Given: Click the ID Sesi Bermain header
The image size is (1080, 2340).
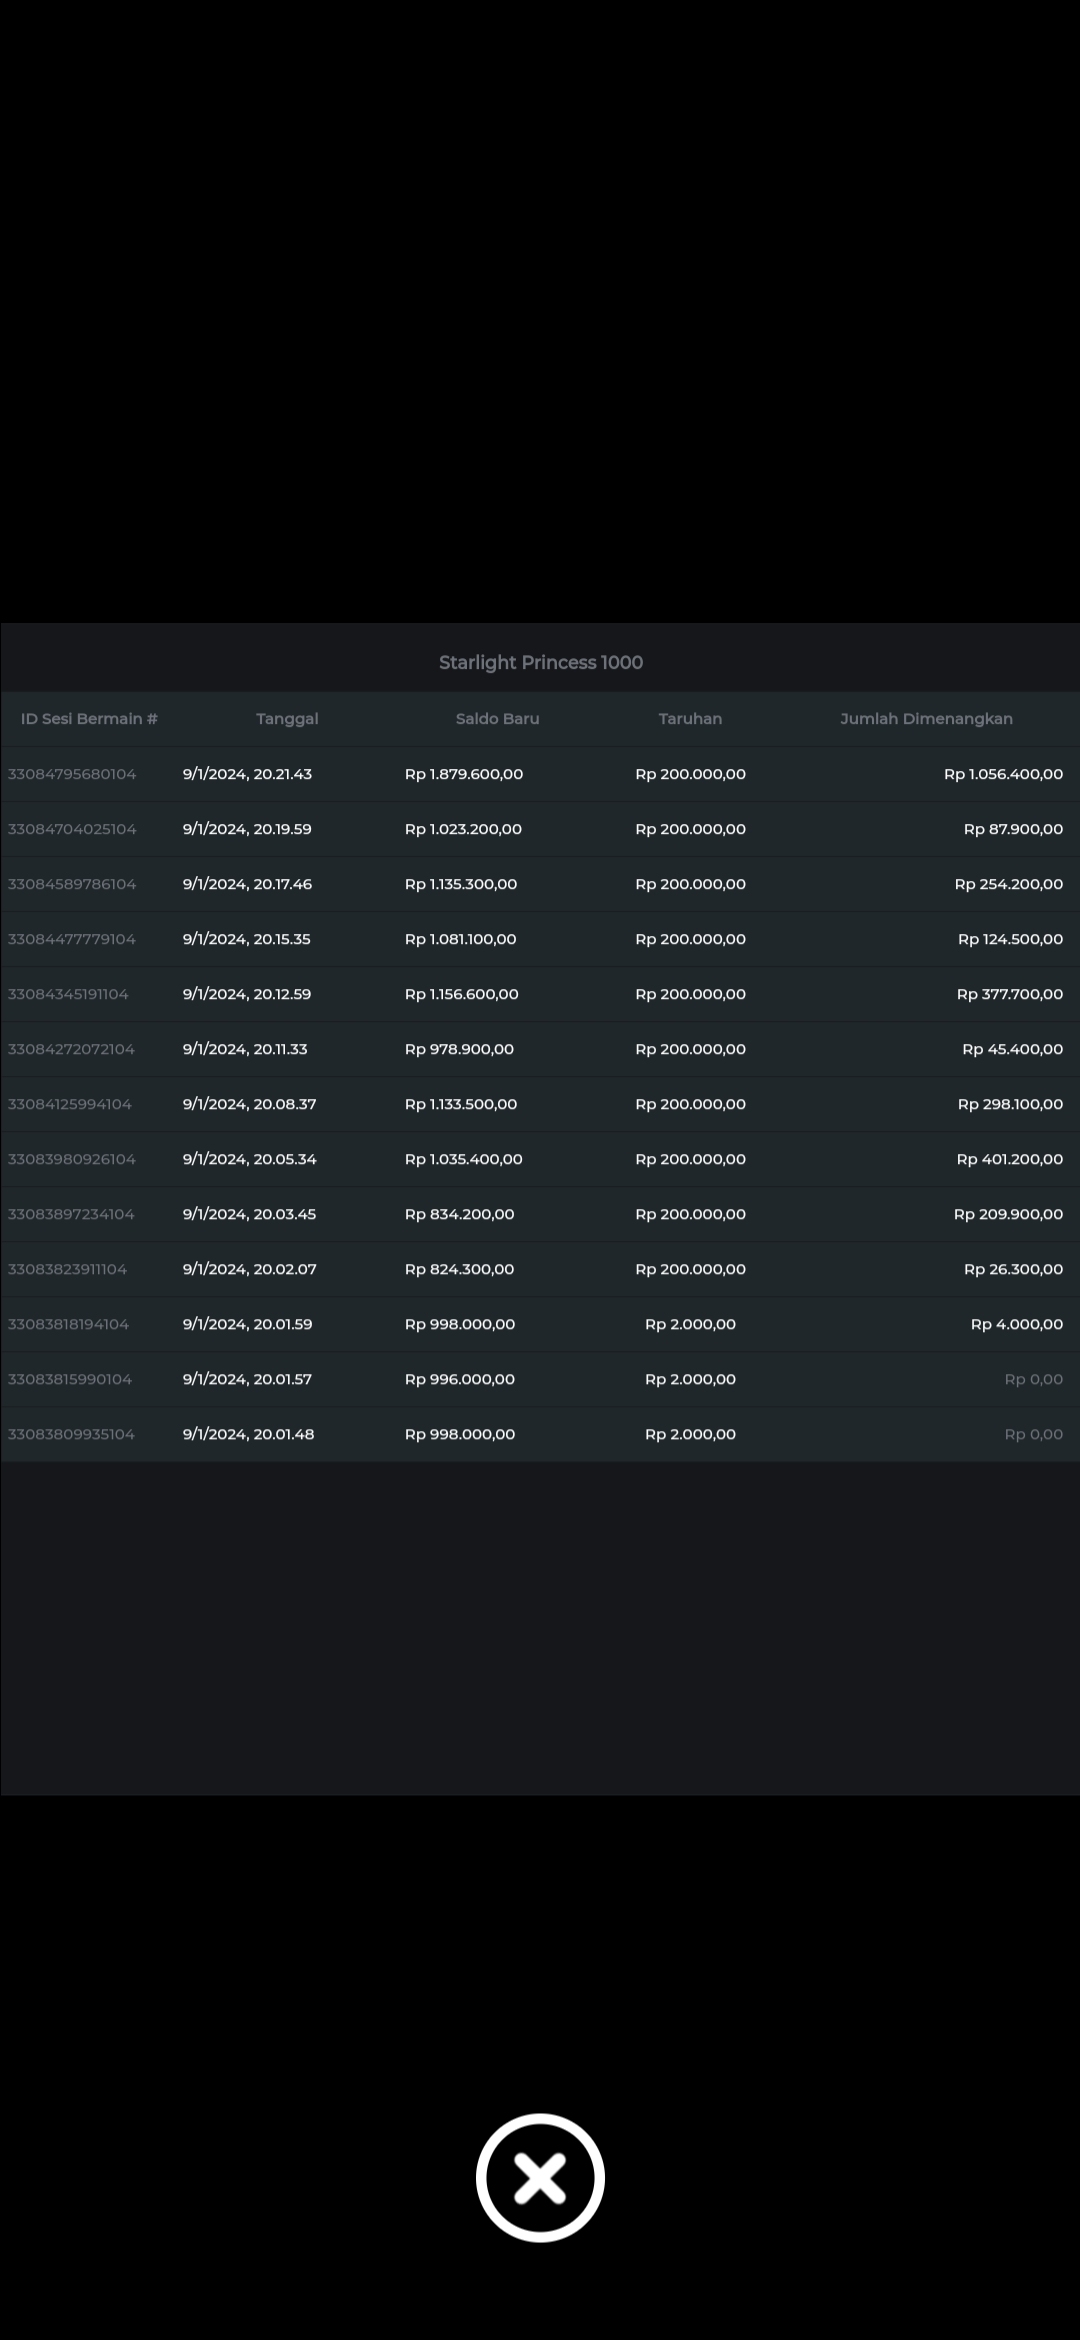Looking at the screenshot, I should 89,719.
